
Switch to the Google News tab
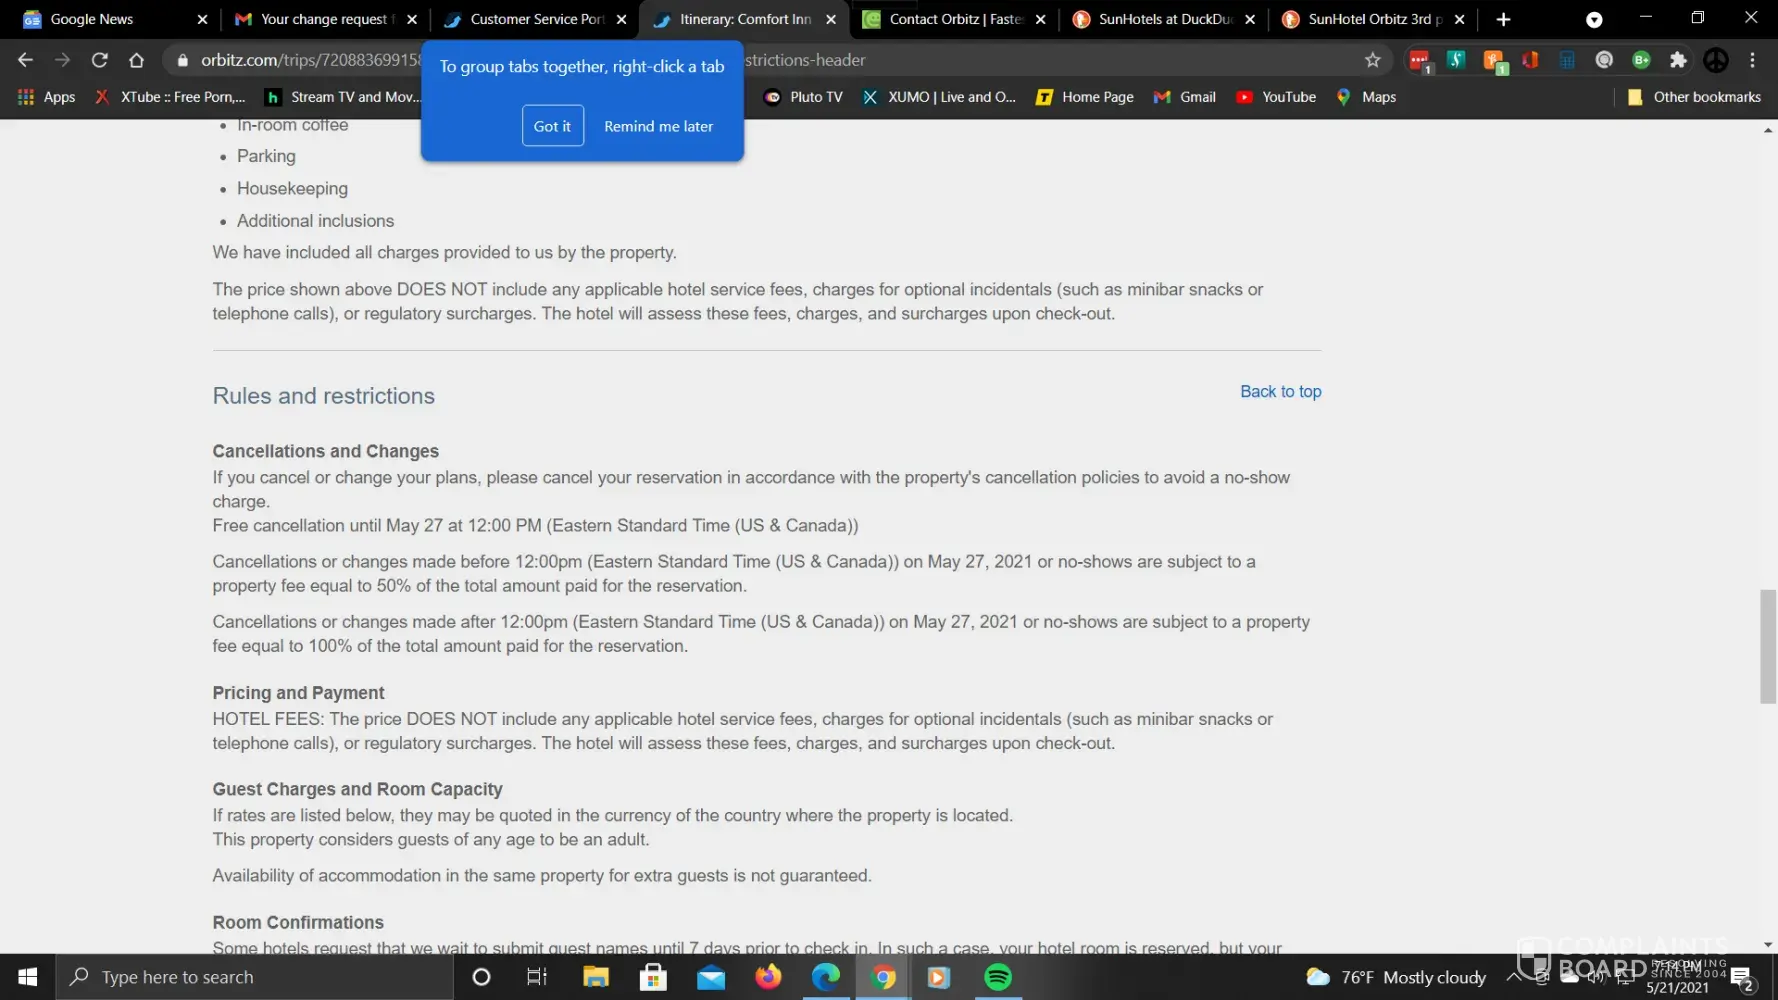(113, 19)
